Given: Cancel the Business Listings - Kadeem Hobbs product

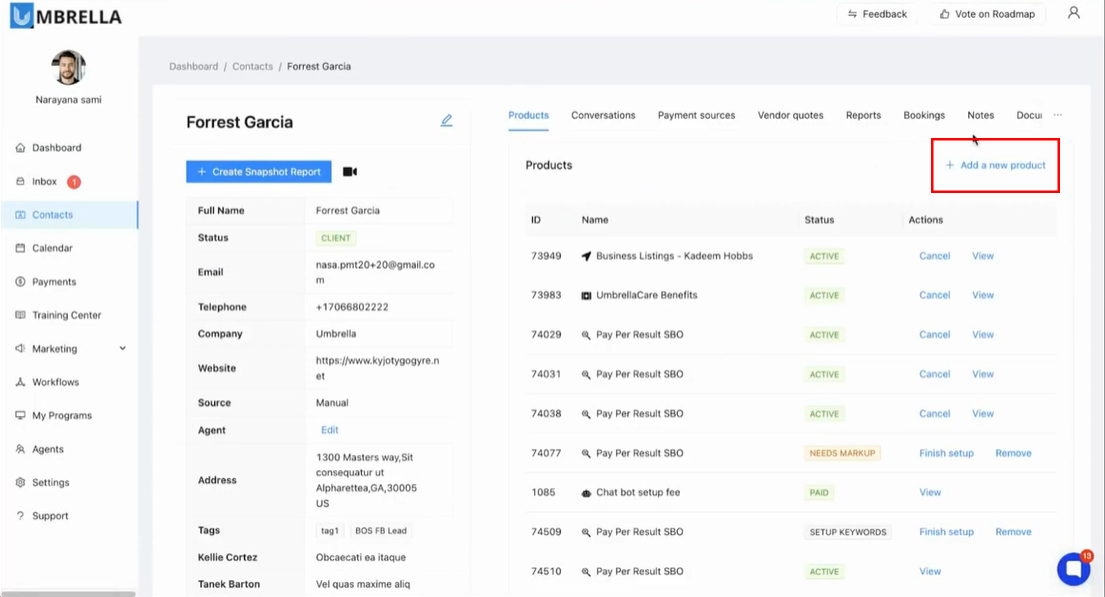Looking at the screenshot, I should point(934,256).
